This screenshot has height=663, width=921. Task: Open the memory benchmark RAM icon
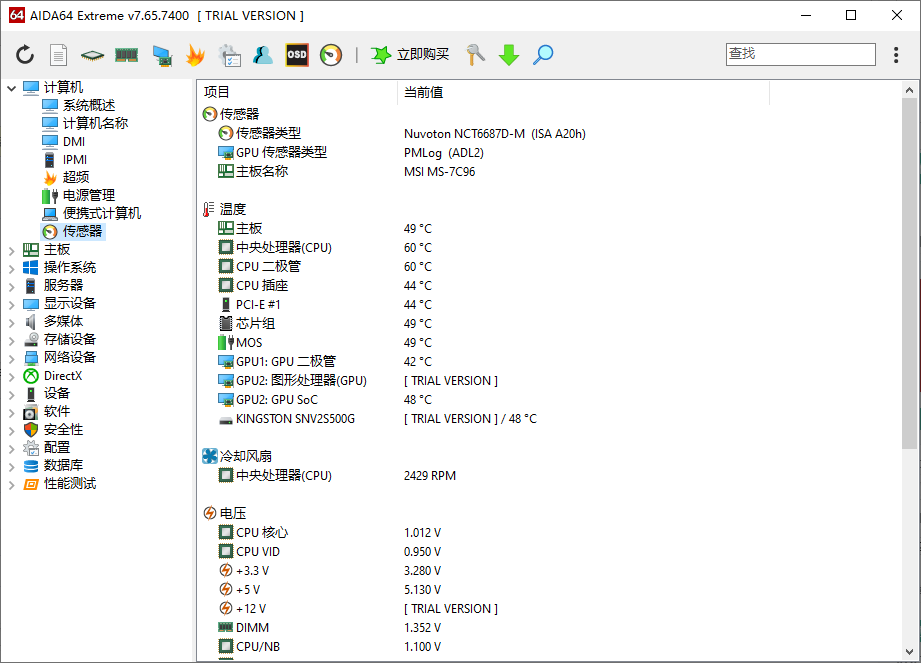click(x=126, y=55)
